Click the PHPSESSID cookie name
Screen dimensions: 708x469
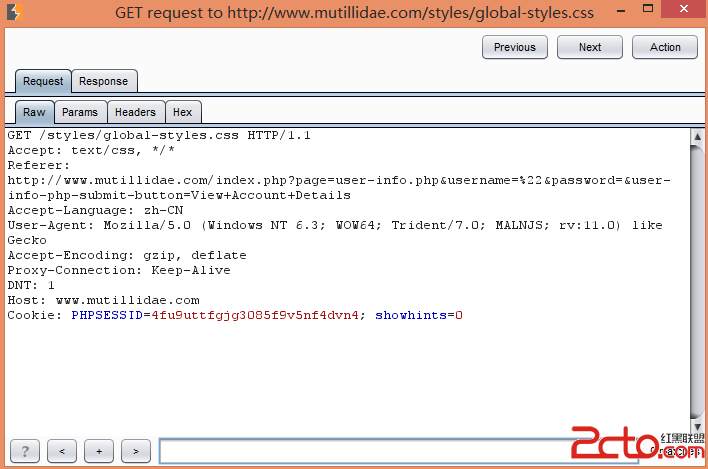(107, 315)
